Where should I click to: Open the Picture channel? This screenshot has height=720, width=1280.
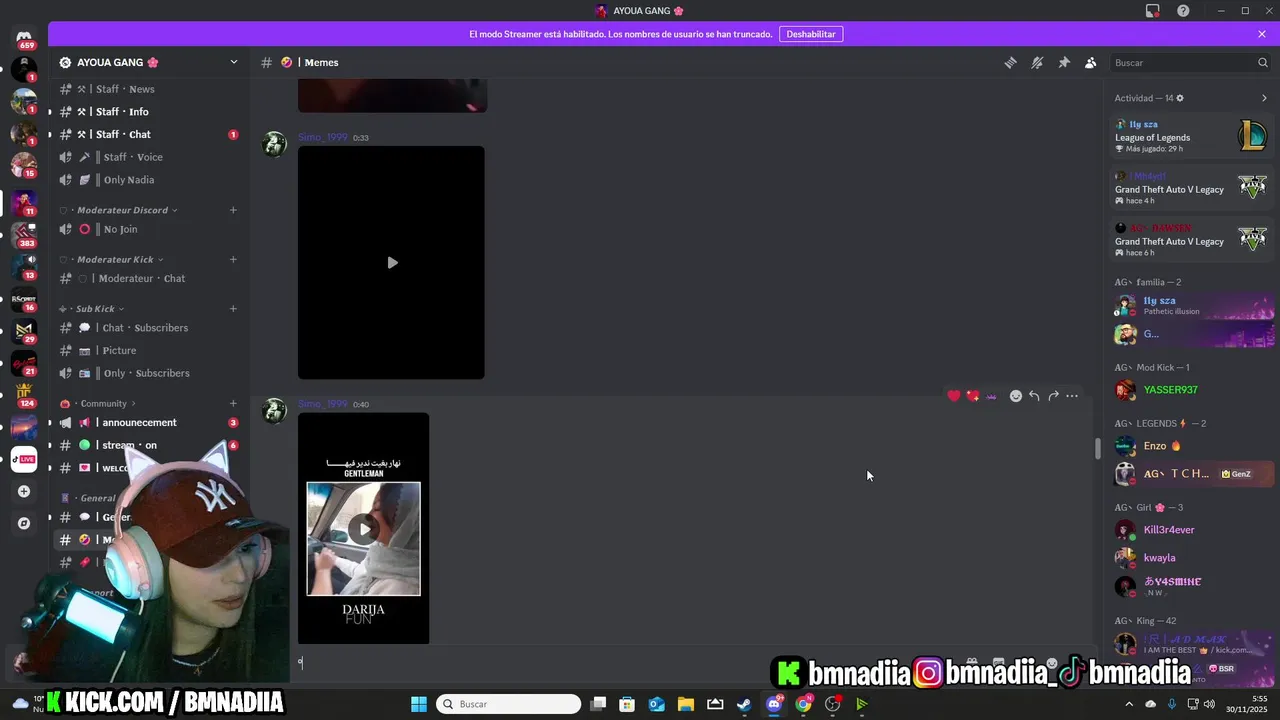click(148, 350)
